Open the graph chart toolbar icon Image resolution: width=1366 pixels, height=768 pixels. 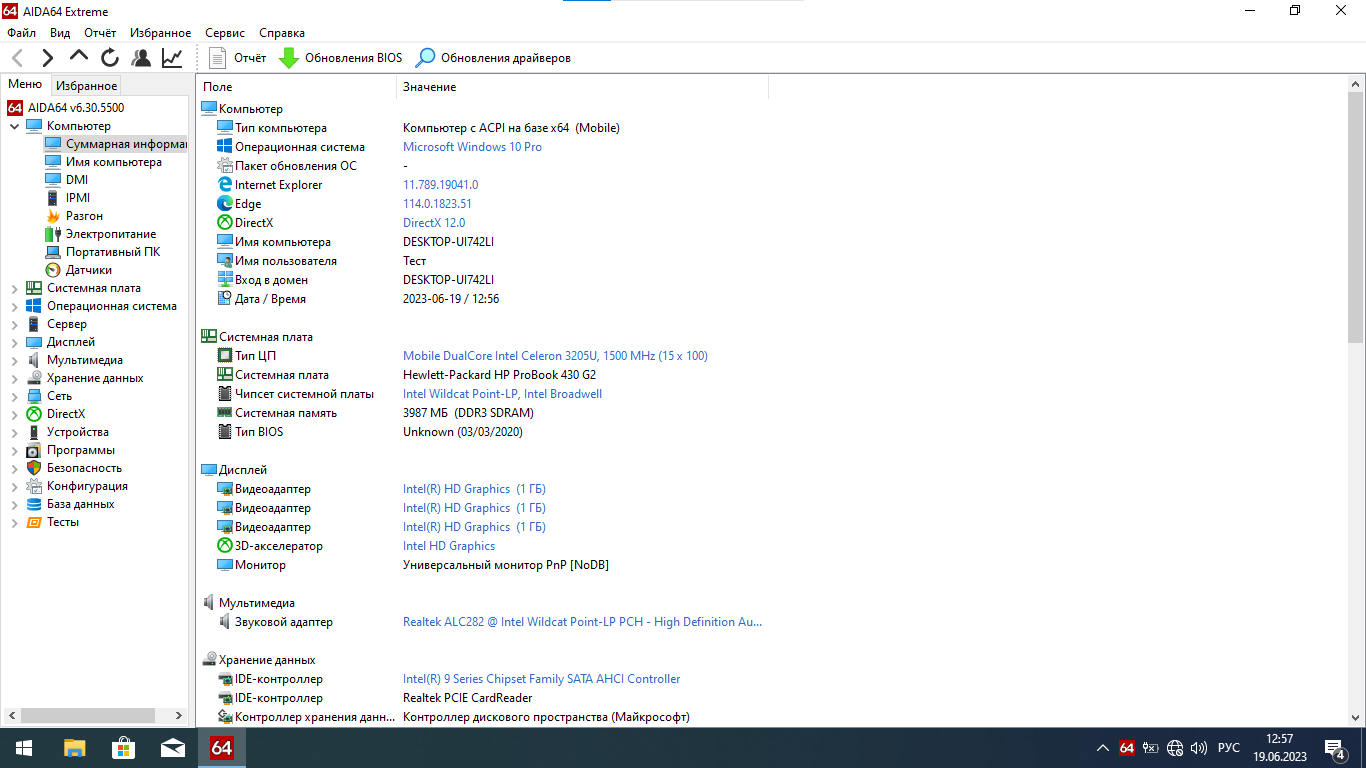pyautogui.click(x=172, y=58)
